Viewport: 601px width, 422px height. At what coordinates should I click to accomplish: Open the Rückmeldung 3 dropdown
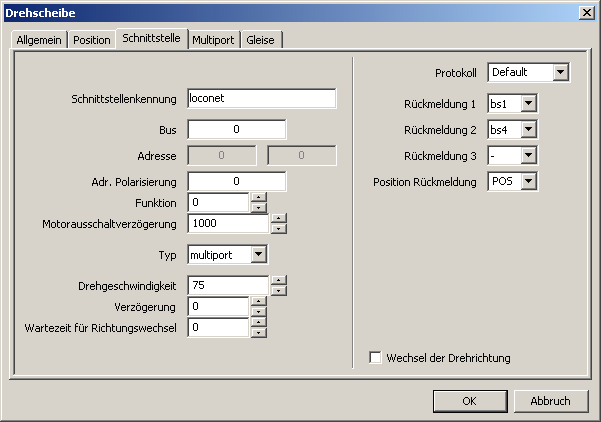(529, 155)
